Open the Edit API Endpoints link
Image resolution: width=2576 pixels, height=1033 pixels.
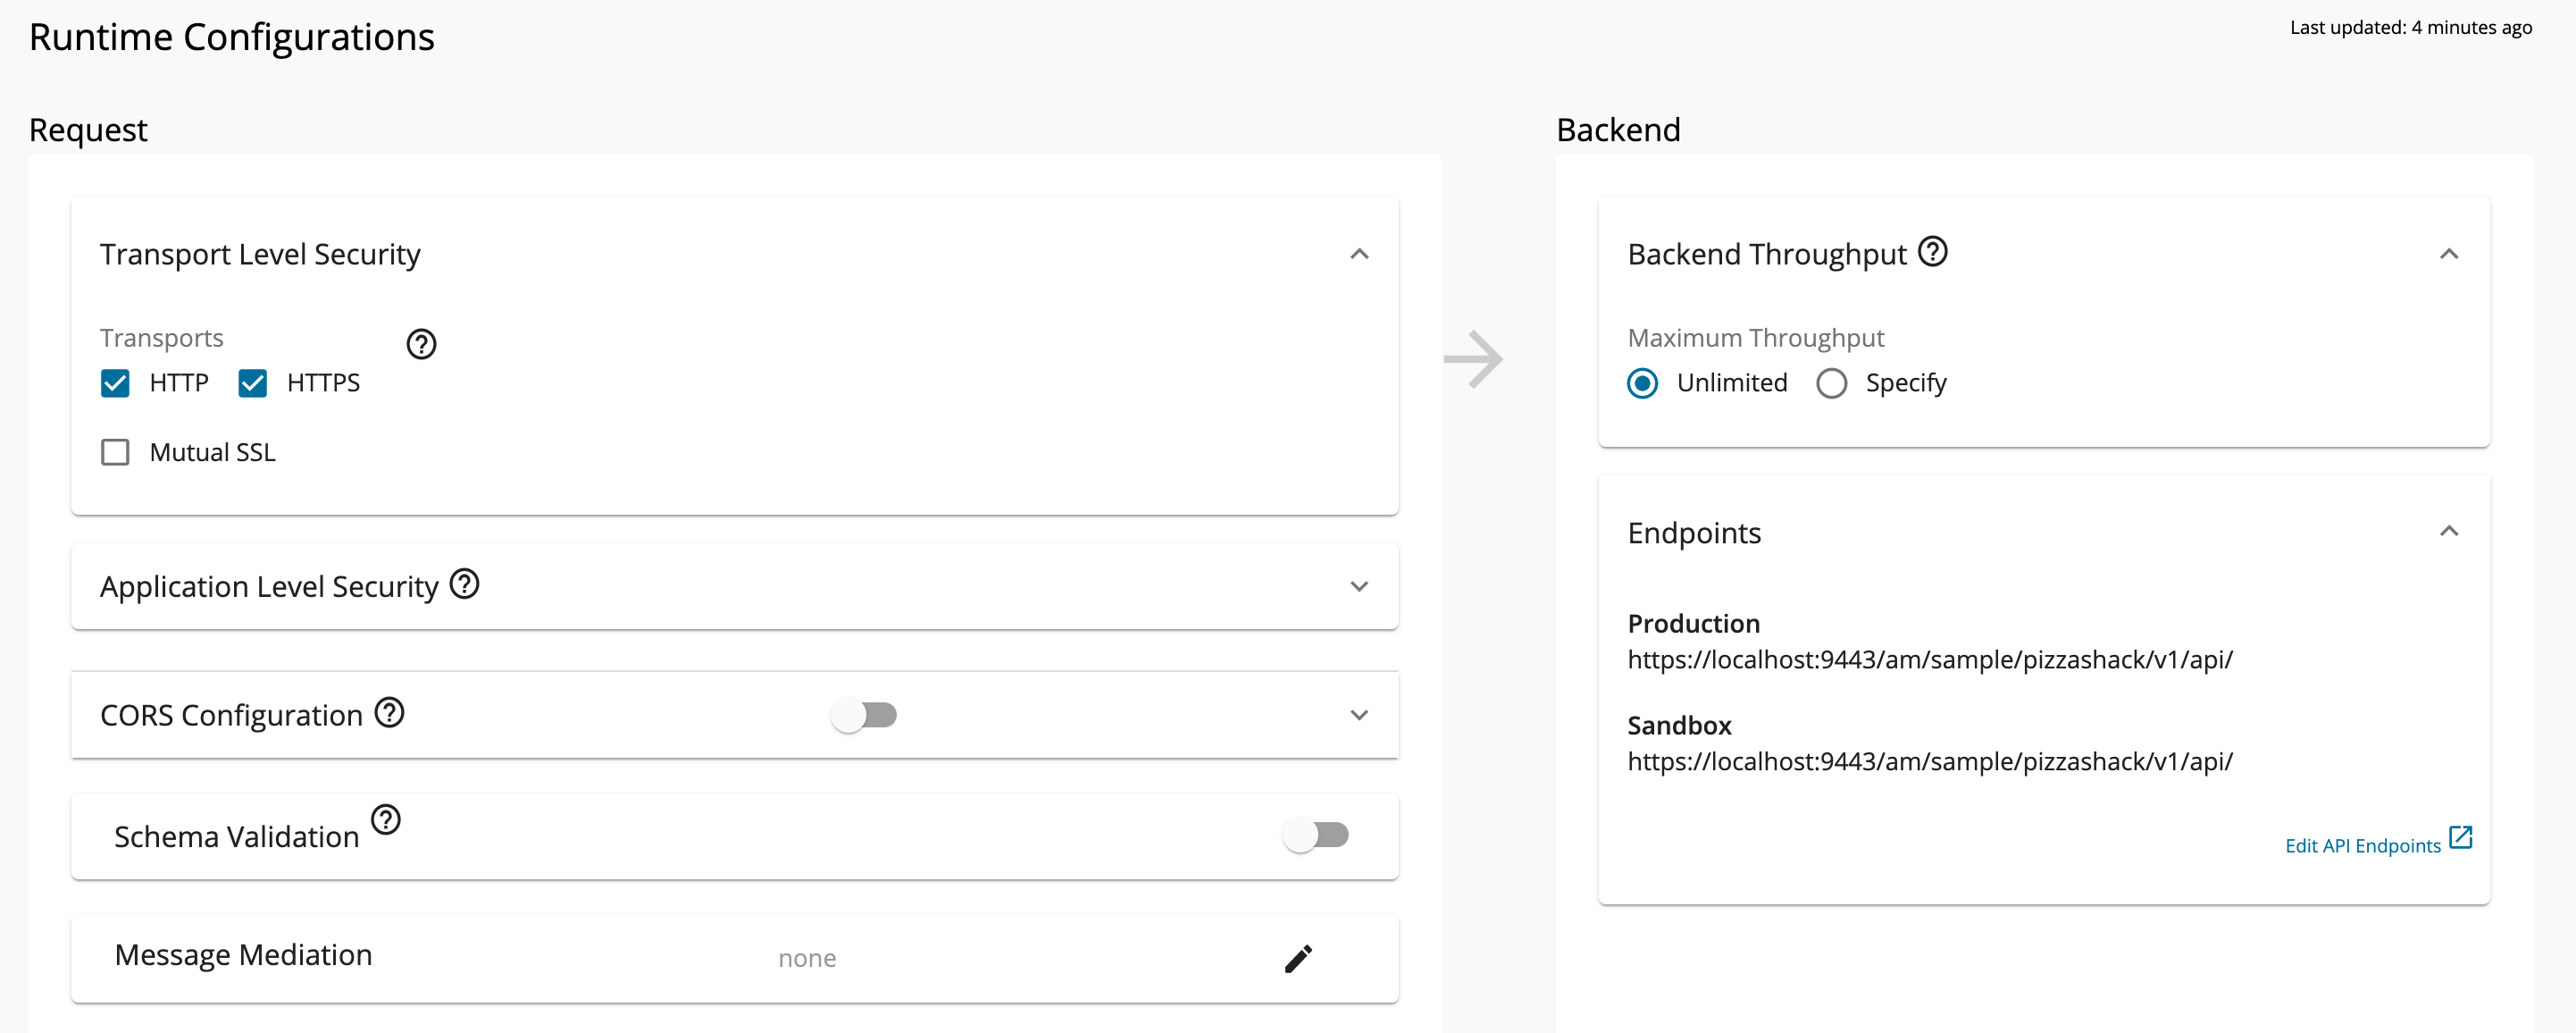point(2362,846)
